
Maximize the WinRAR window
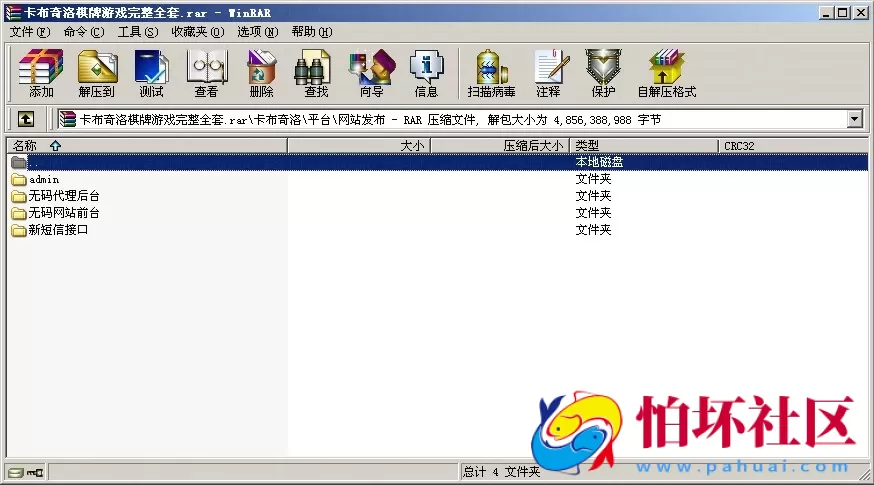[x=843, y=13]
